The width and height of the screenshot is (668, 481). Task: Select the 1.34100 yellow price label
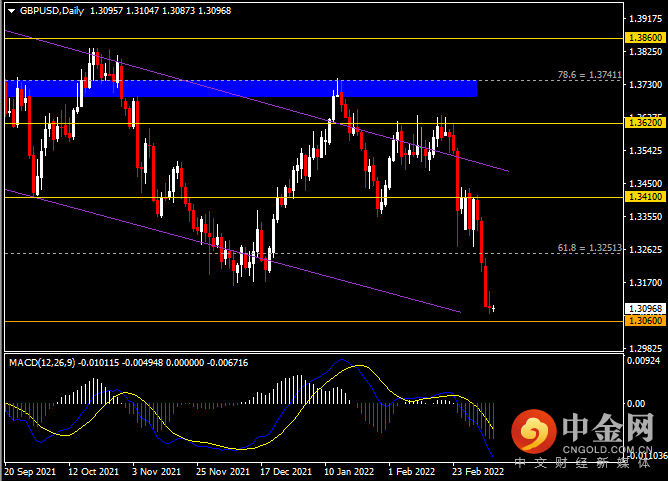645,196
